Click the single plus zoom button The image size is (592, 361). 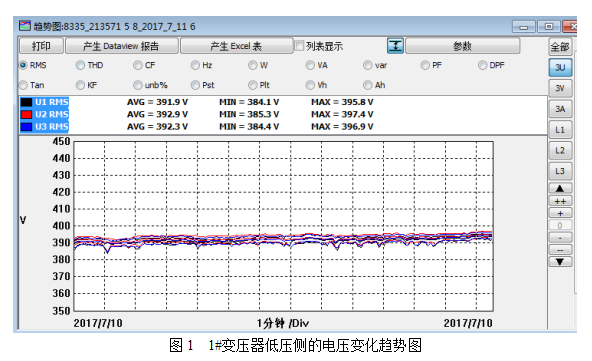pos(560,213)
